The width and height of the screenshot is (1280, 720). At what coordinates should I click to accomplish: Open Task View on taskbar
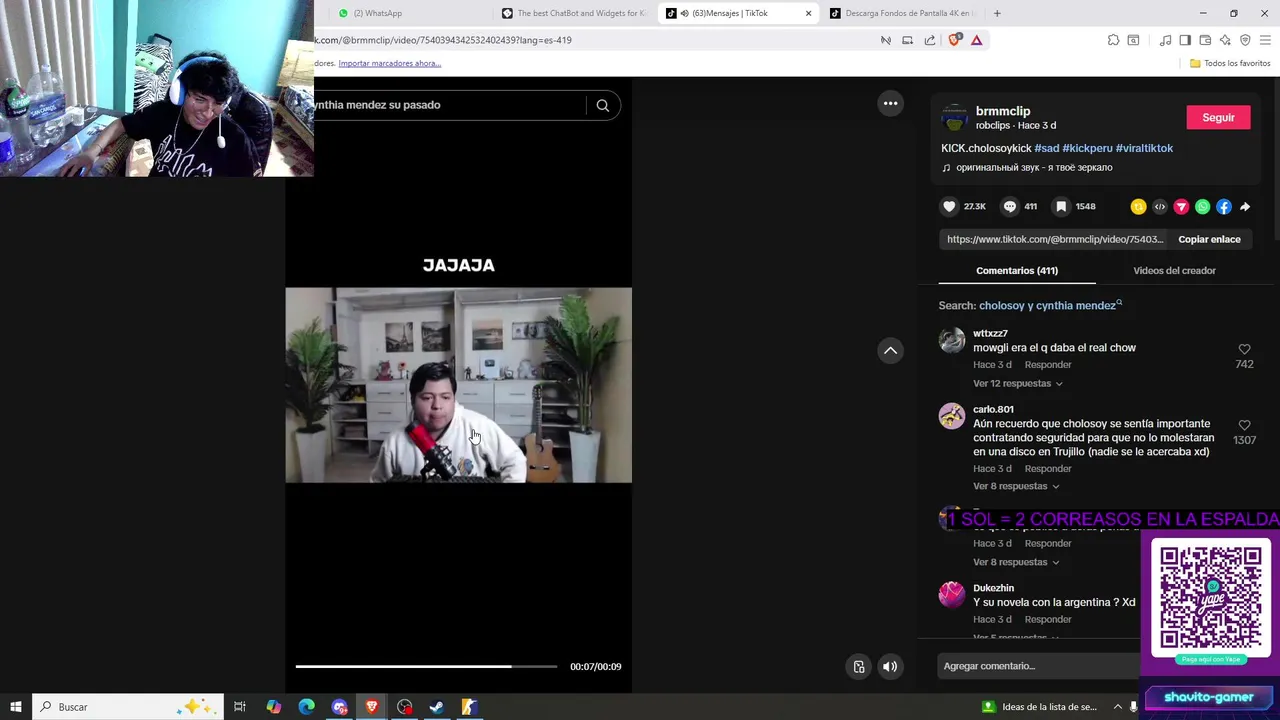240,707
